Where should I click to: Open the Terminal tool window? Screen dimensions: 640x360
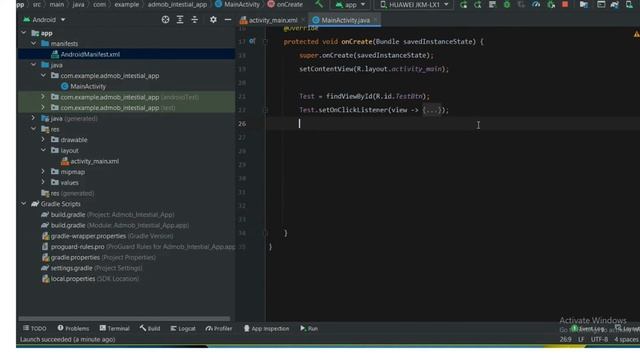pyautogui.click(x=114, y=328)
